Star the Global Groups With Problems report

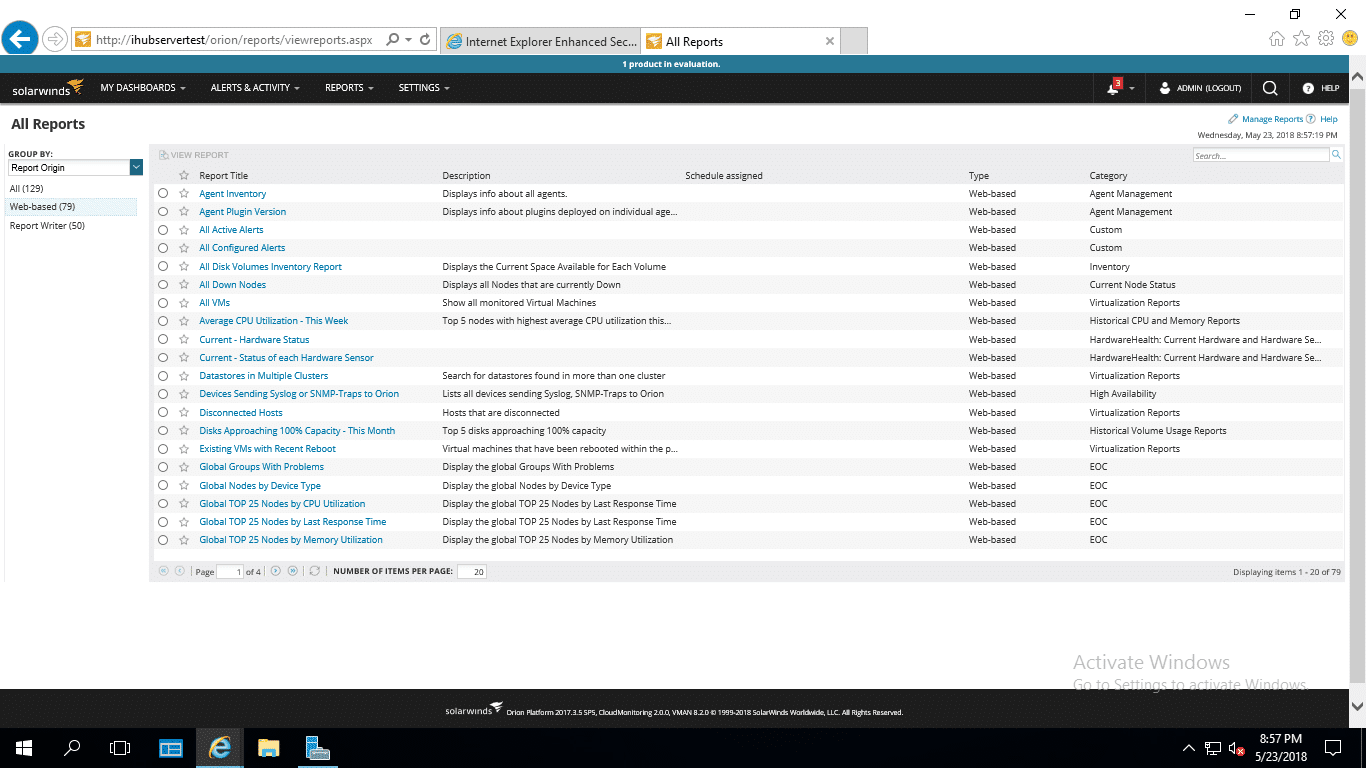(184, 467)
